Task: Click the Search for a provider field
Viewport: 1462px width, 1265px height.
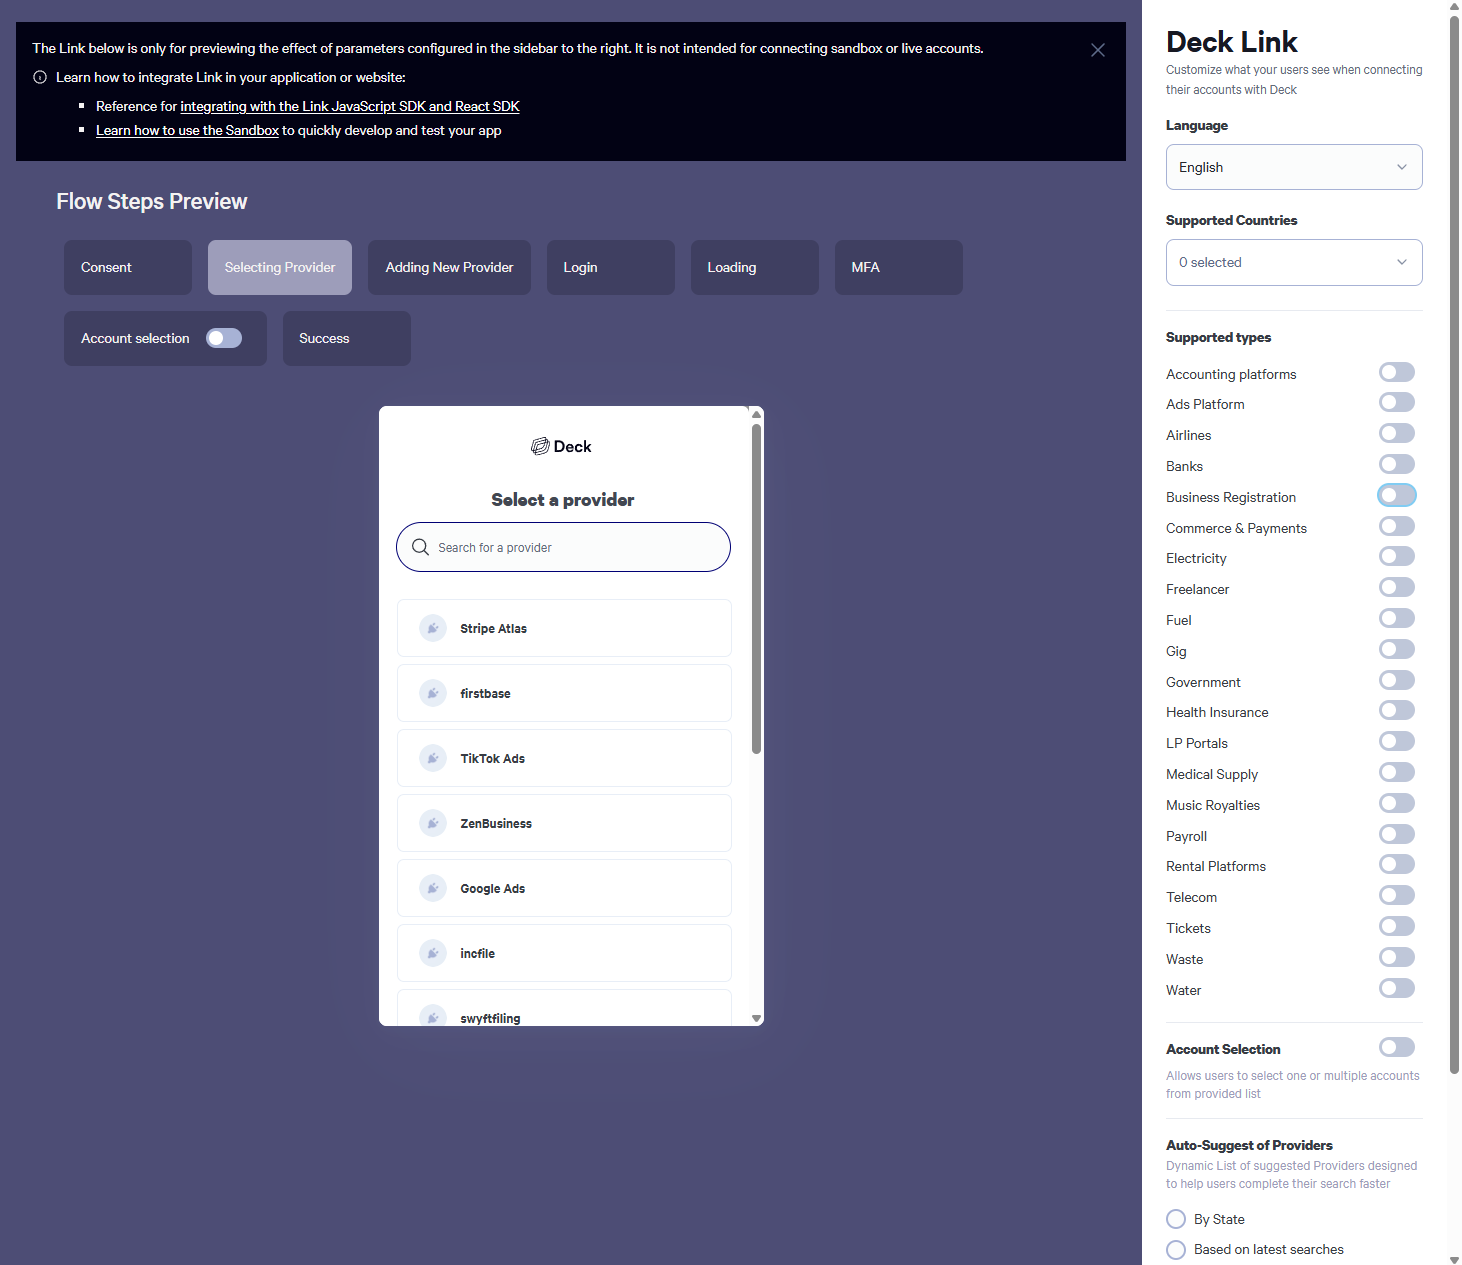Action: click(x=563, y=547)
